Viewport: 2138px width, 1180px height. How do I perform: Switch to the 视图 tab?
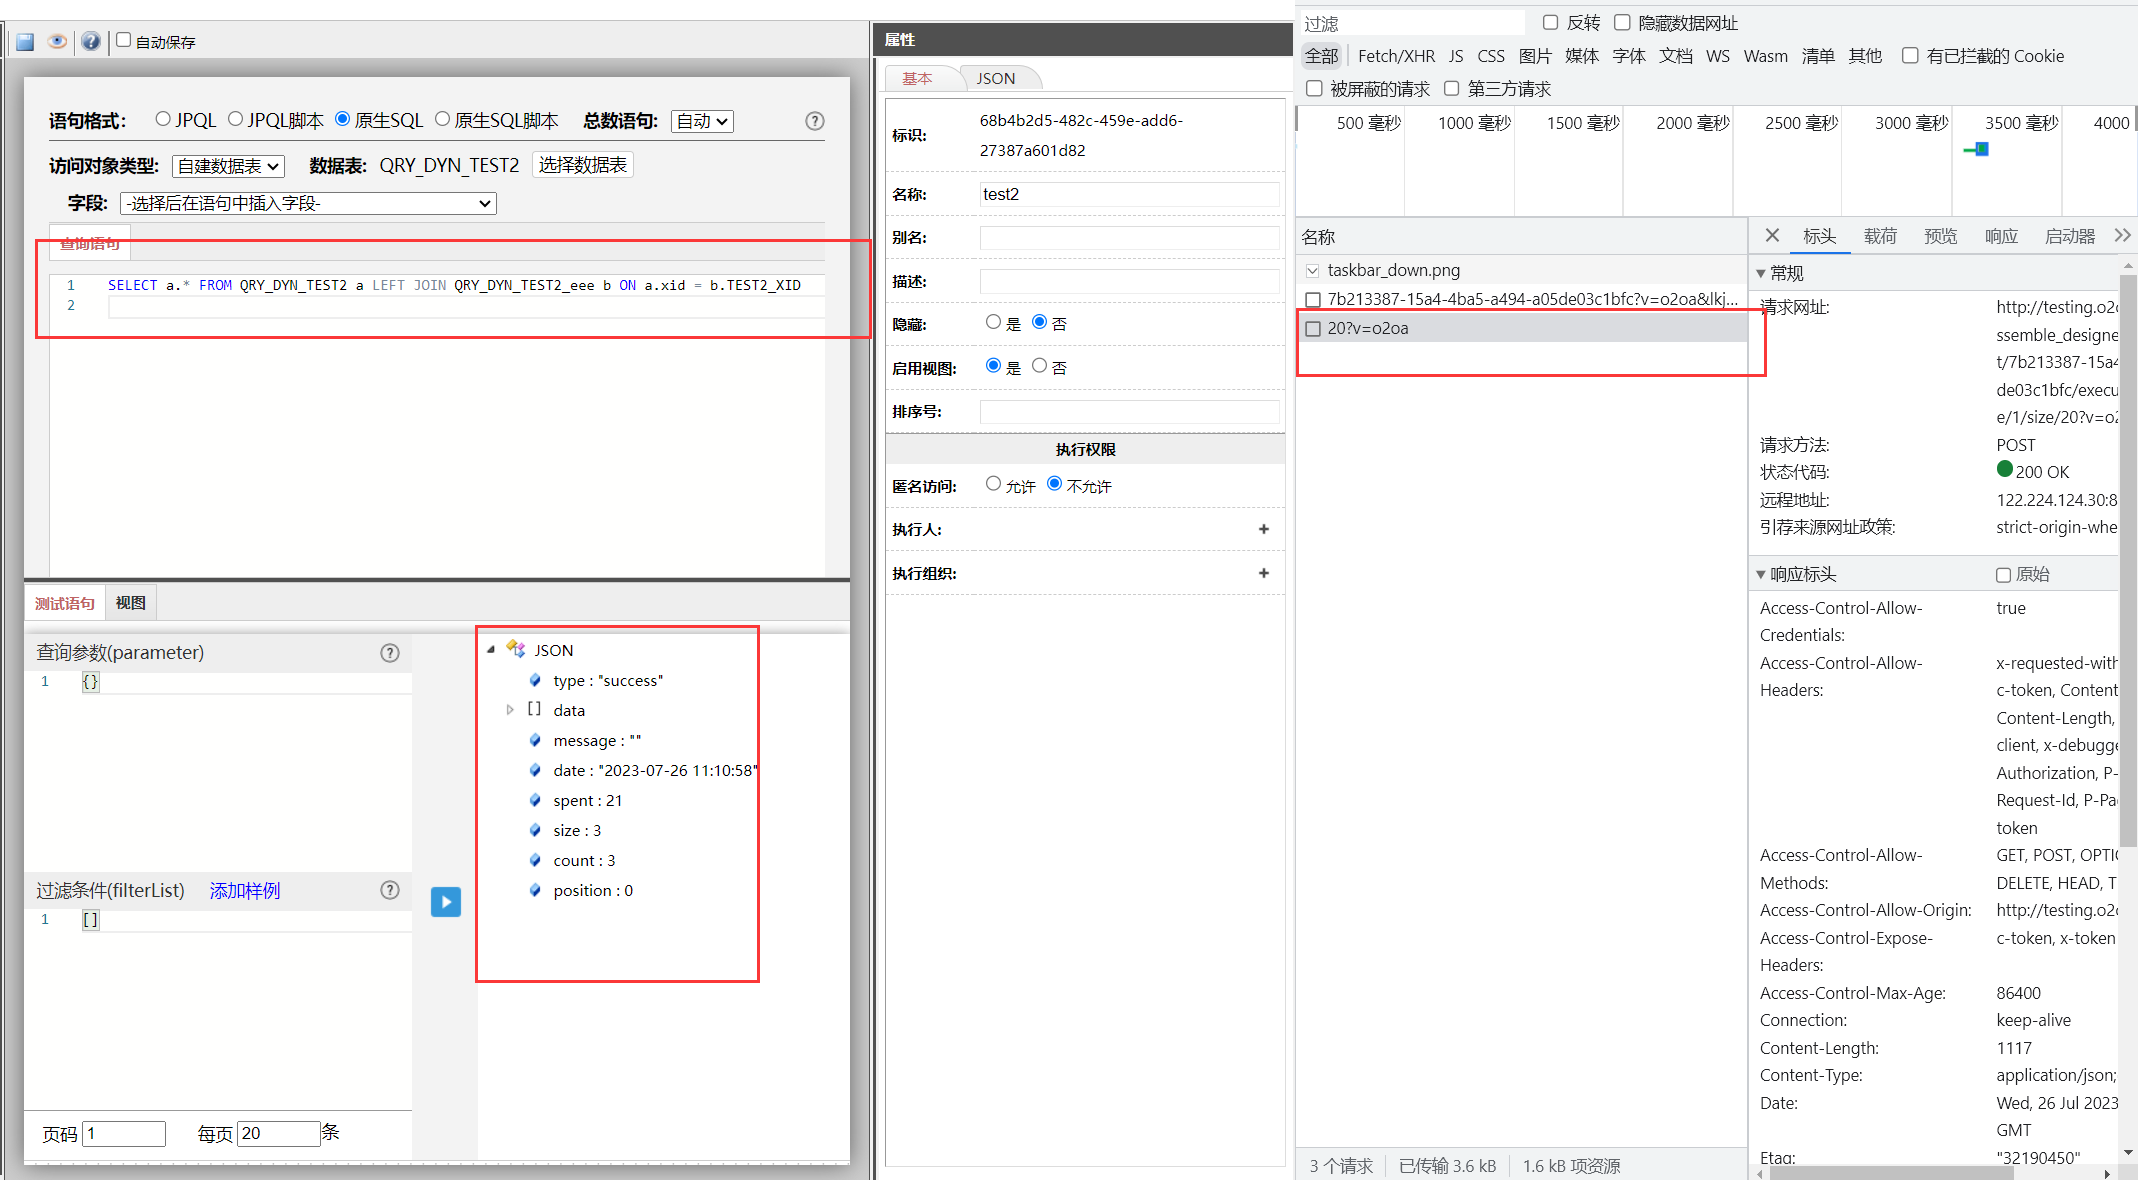click(130, 603)
